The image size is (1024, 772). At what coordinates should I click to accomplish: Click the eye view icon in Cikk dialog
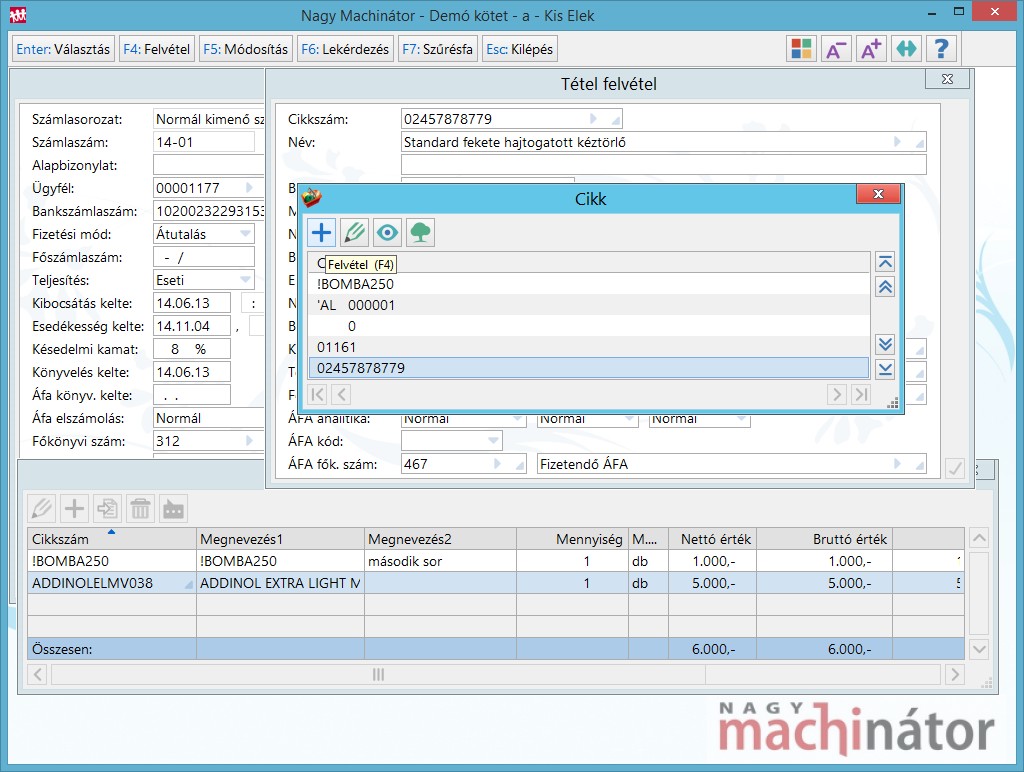coord(387,233)
